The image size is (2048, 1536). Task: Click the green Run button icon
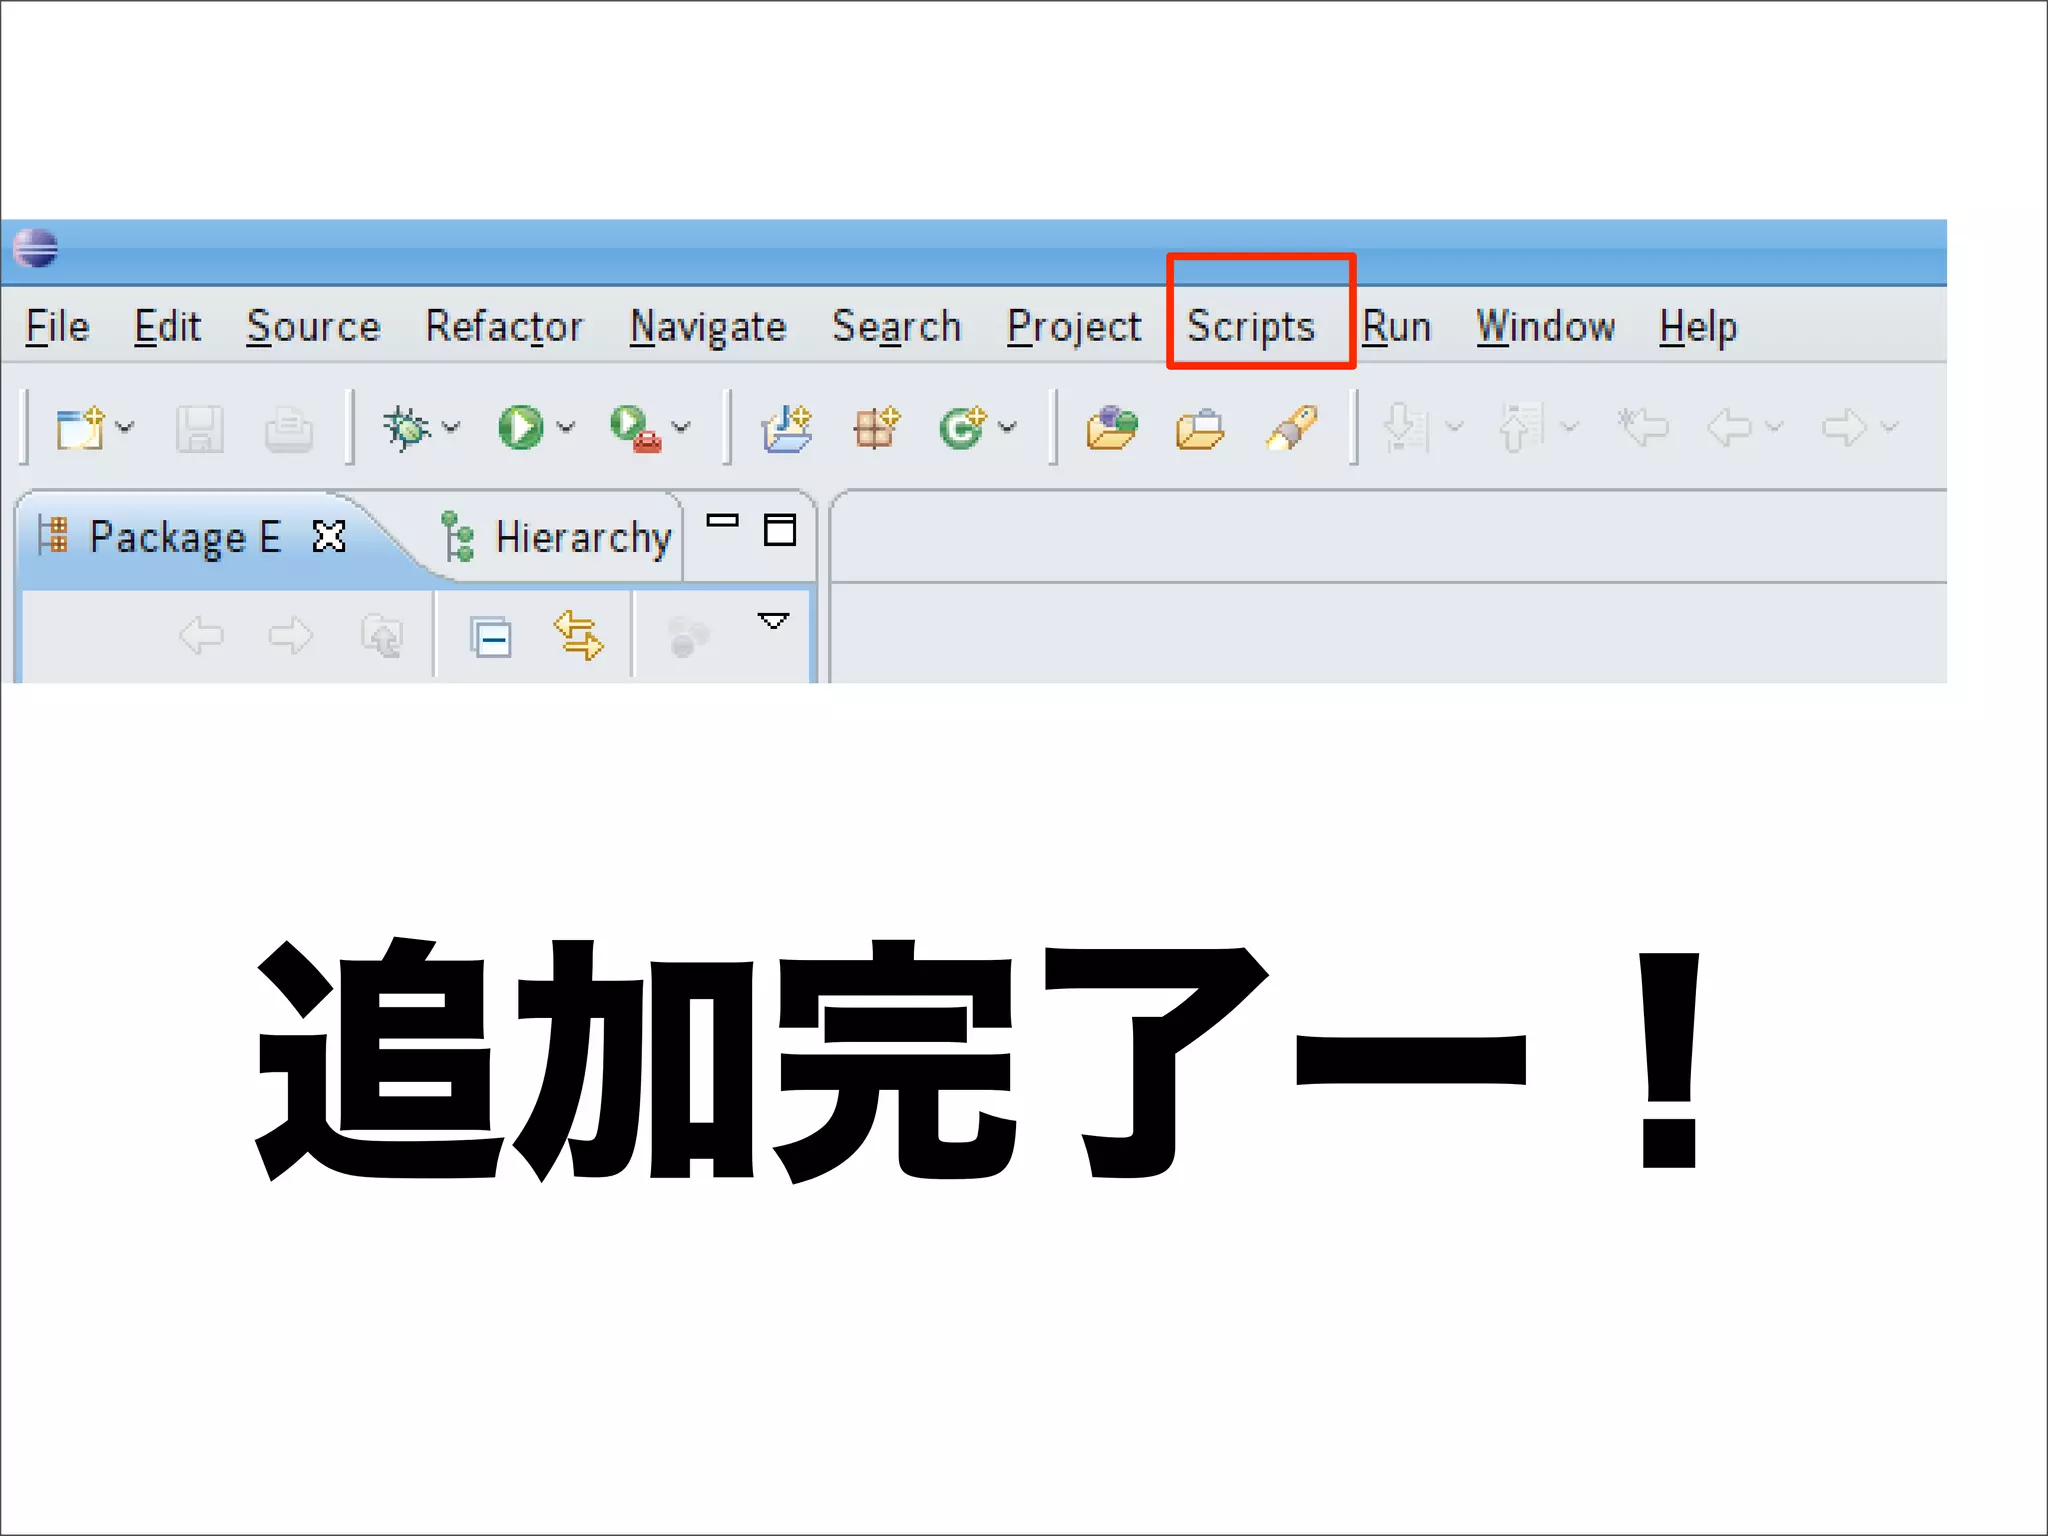click(x=520, y=428)
